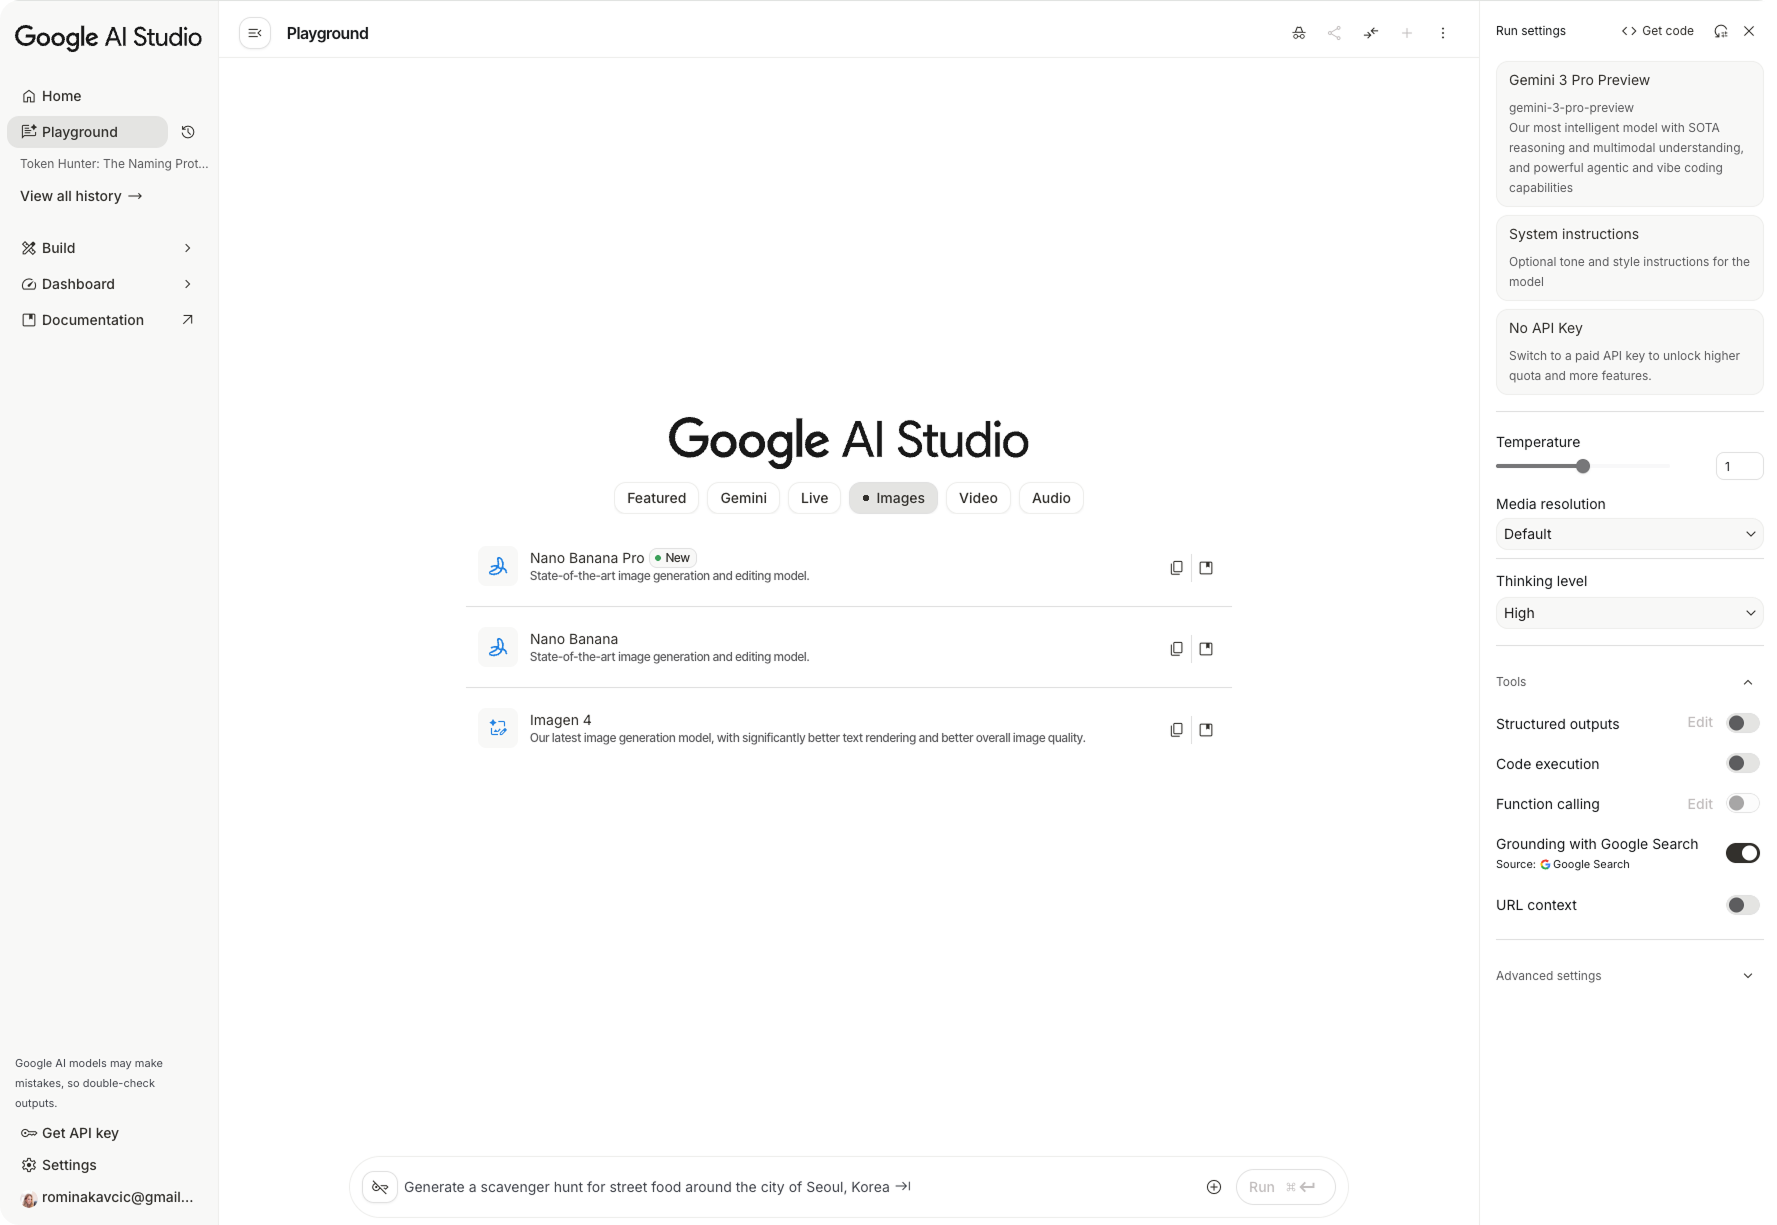Open Playground in sidebar
Viewport: 1777px width, 1225px height.
[88, 132]
